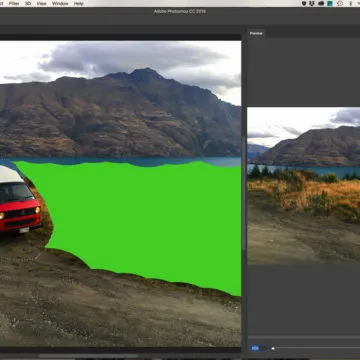Open the View menu

coord(41,3)
